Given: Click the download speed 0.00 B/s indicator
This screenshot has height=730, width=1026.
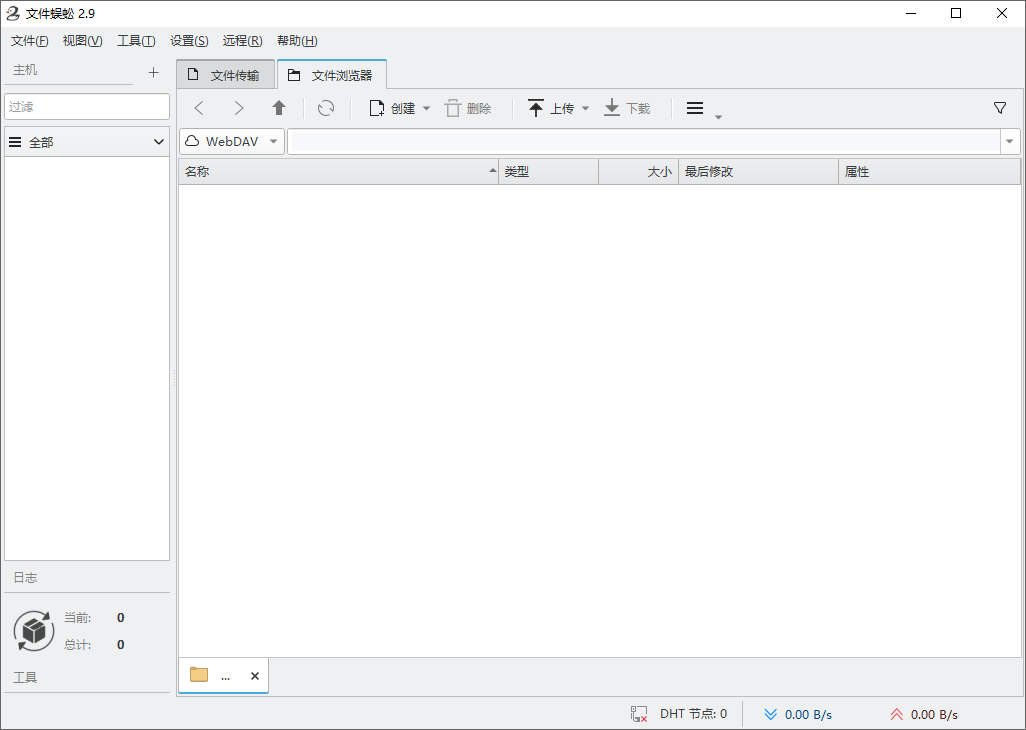Looking at the screenshot, I should pyautogui.click(x=798, y=714).
